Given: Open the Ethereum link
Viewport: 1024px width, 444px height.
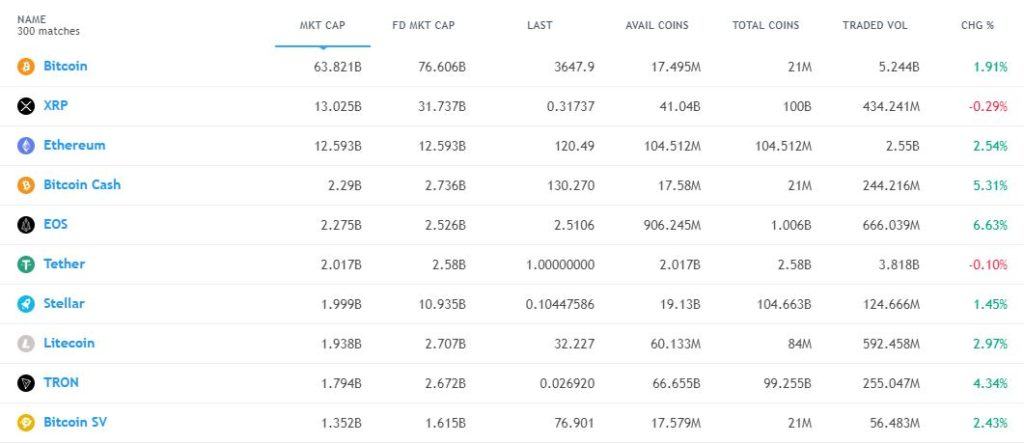Looking at the screenshot, I should 74,145.
